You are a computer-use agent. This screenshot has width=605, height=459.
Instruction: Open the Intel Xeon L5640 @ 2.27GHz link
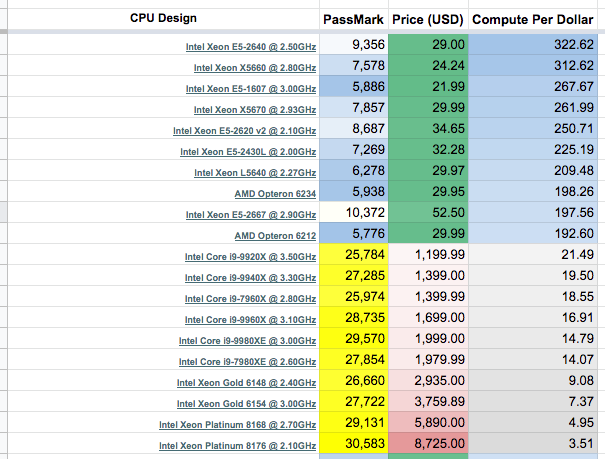click(x=255, y=173)
